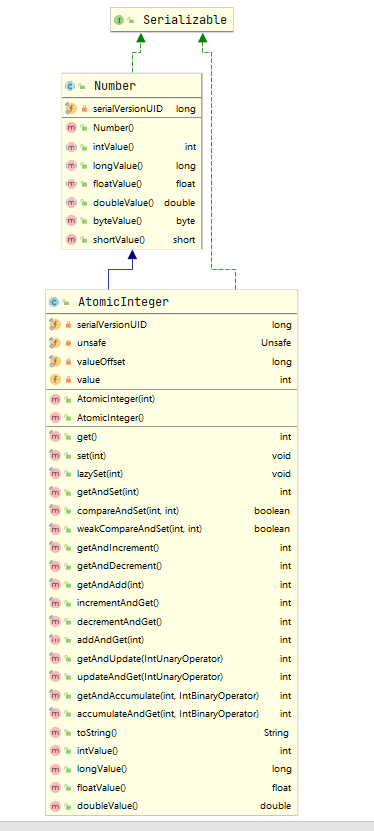Select compareAndSet(int, int) method
374x831 pixels.
pos(172,510)
